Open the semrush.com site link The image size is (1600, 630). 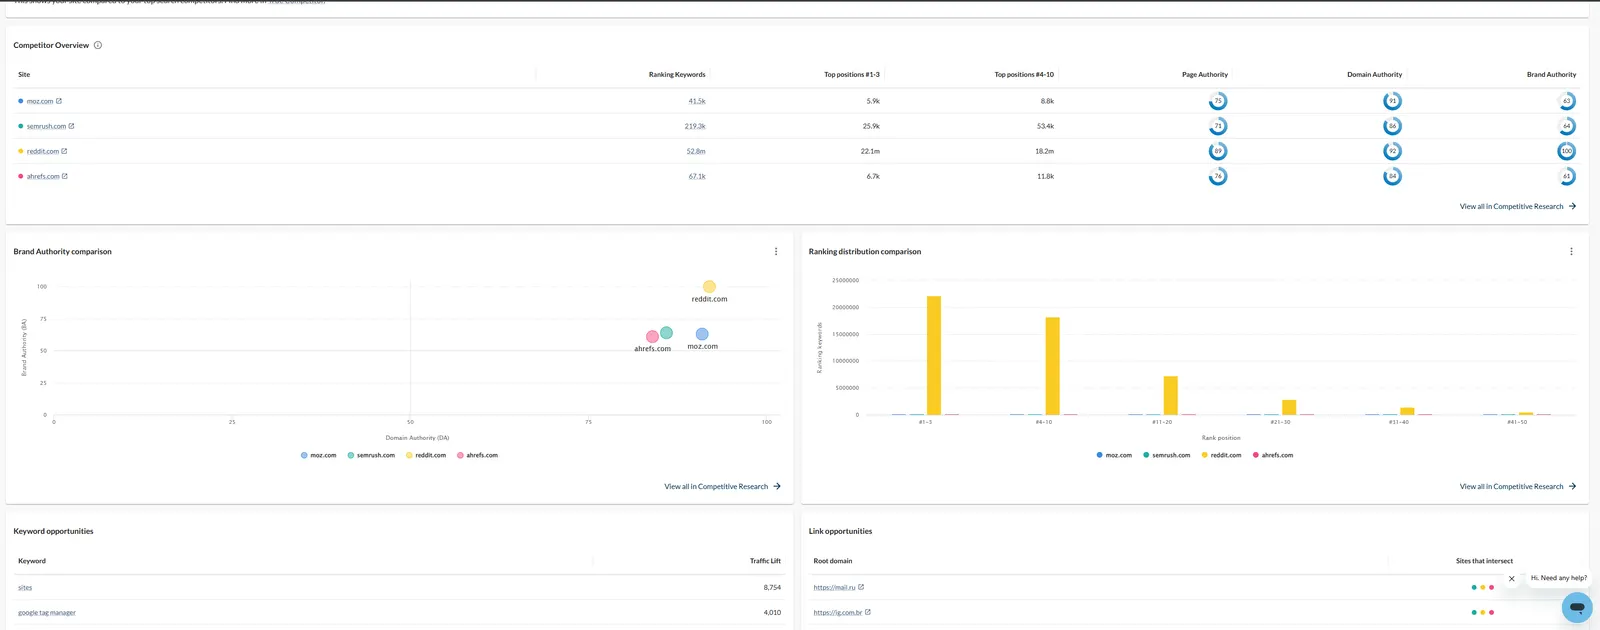(46, 126)
